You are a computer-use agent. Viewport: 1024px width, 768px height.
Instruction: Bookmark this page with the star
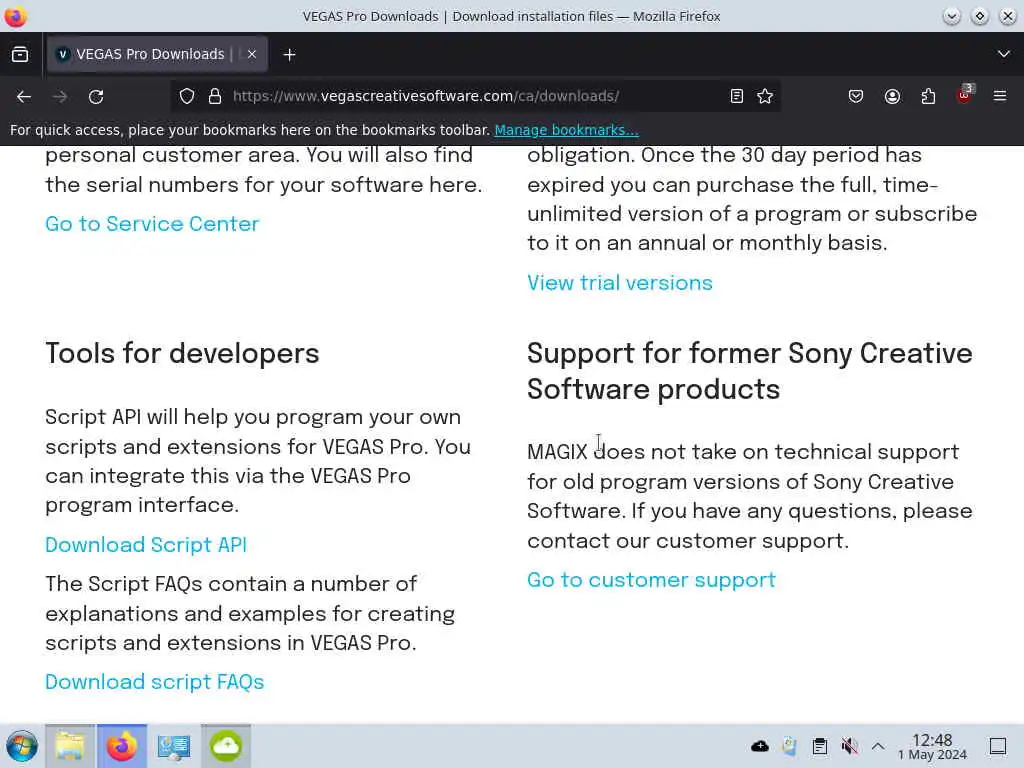[x=765, y=96]
